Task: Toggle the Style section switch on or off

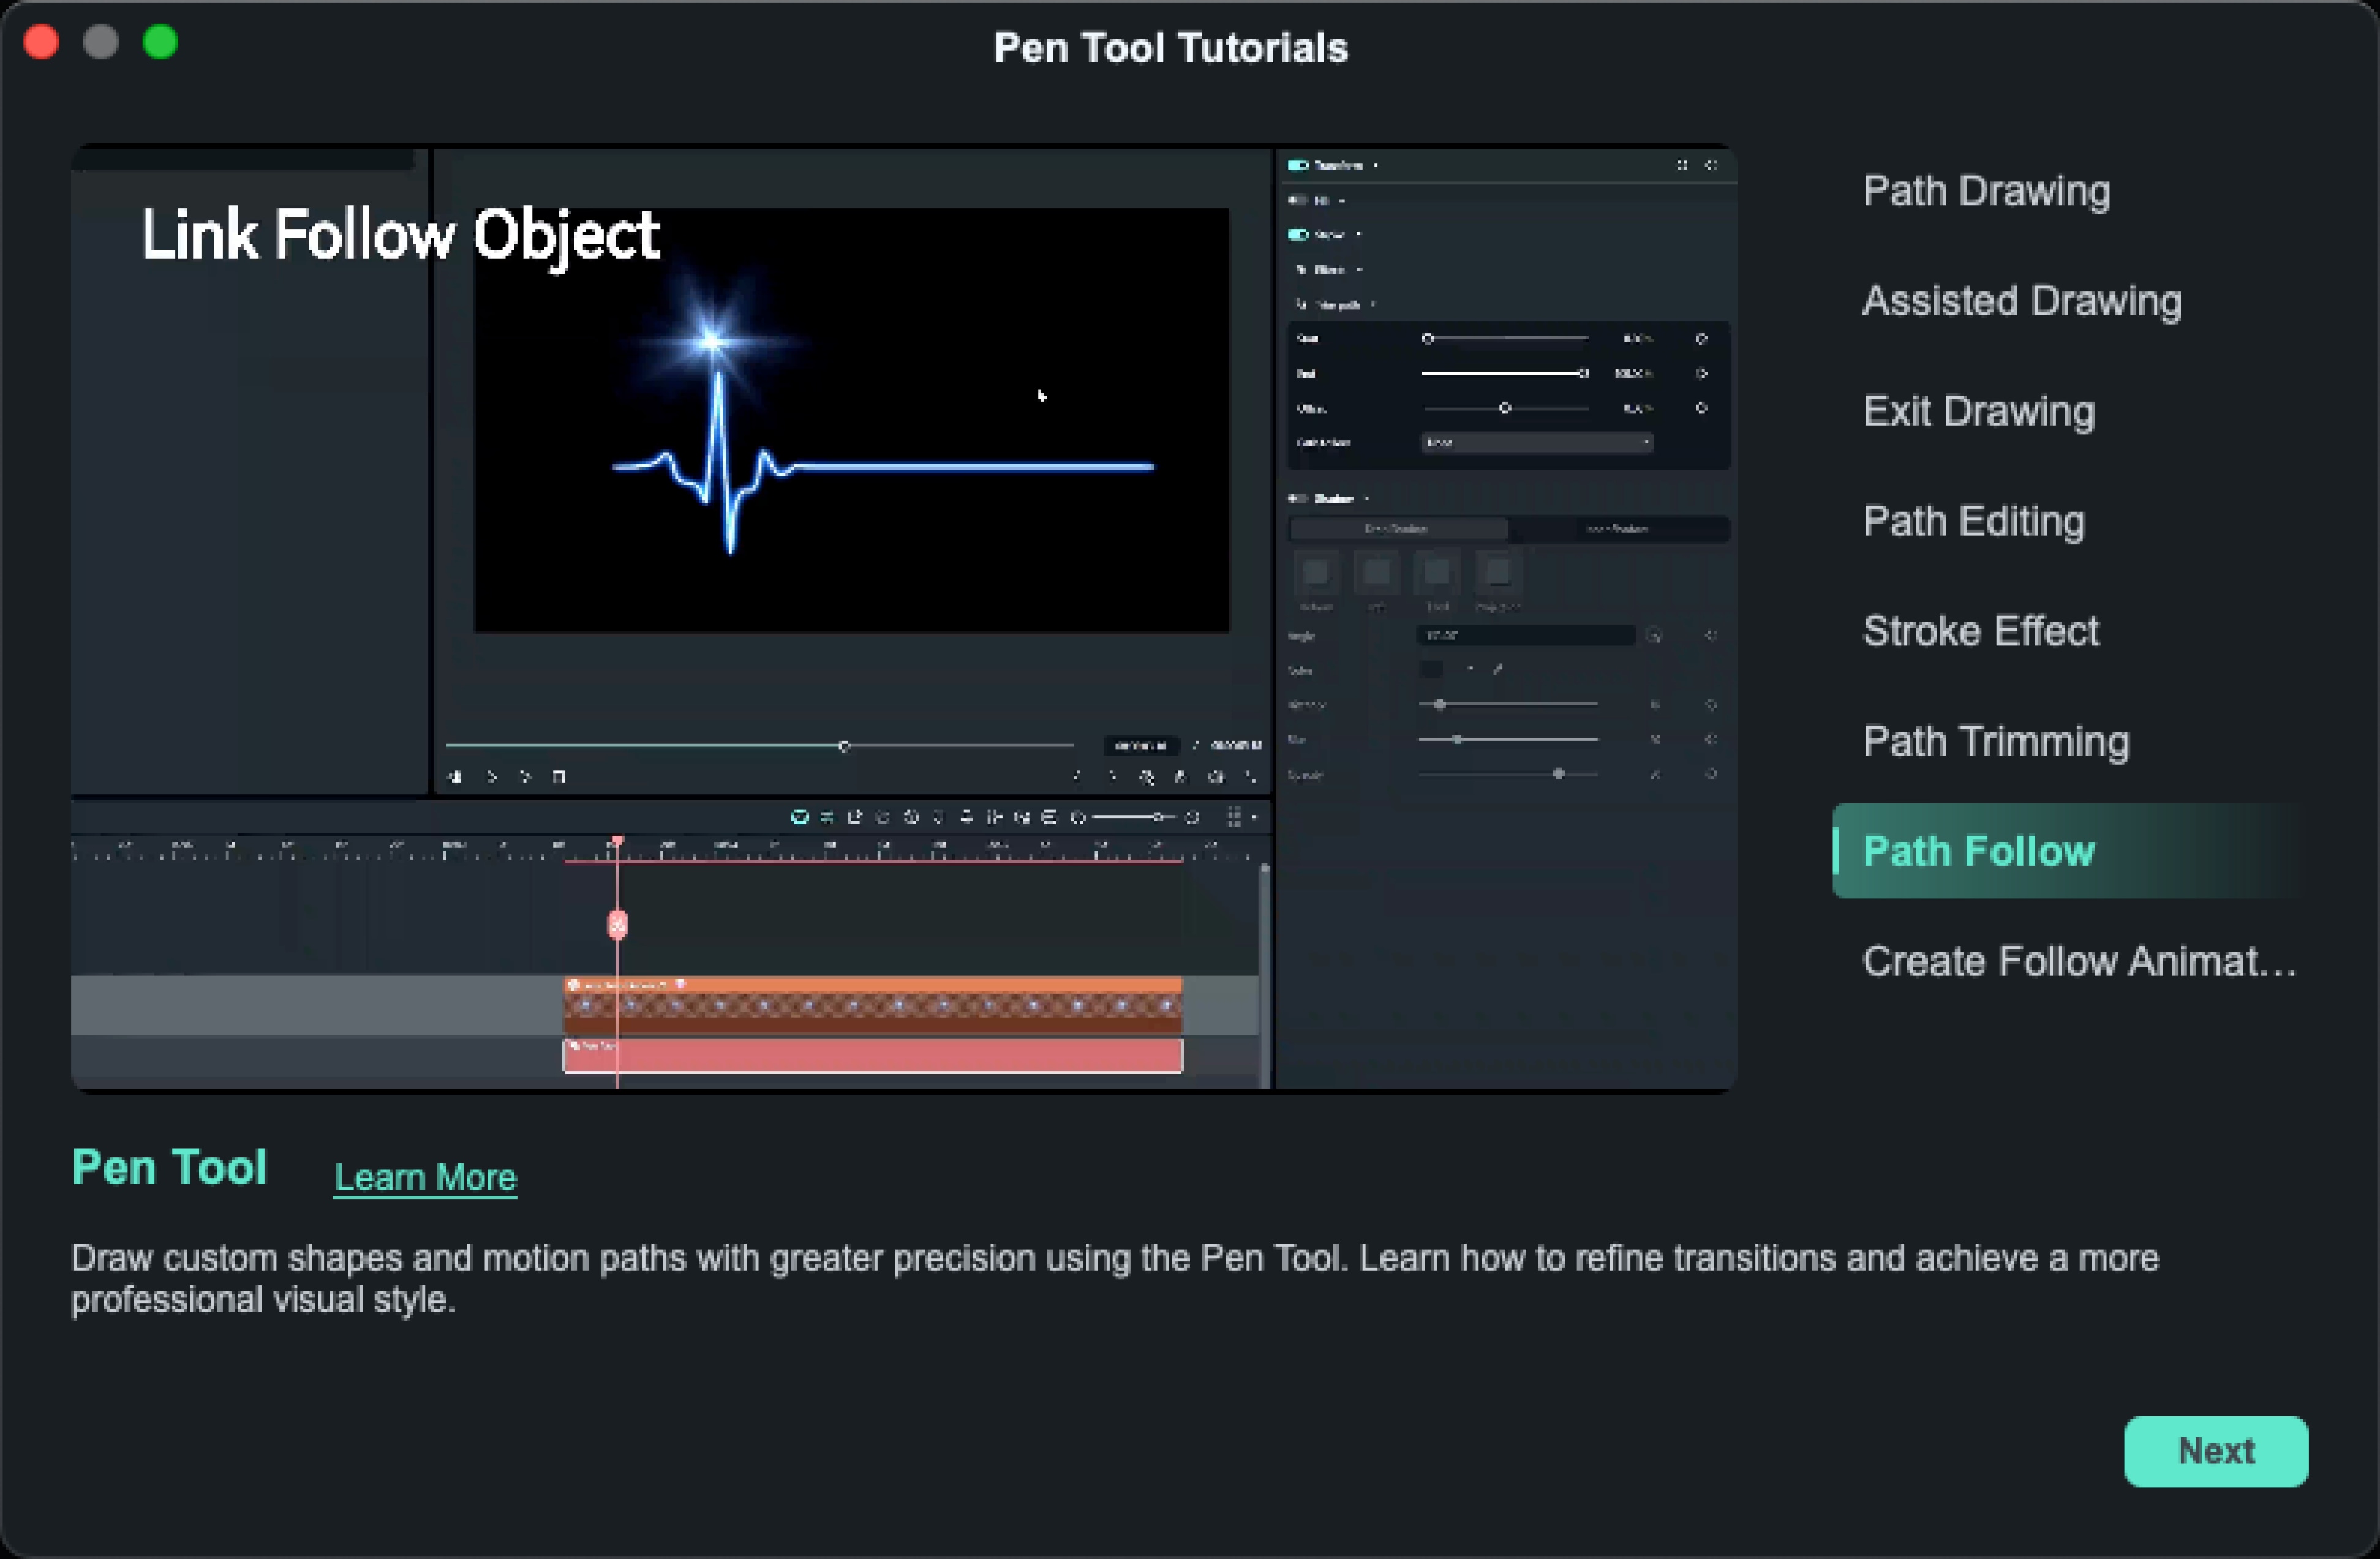Action: click(1298, 235)
